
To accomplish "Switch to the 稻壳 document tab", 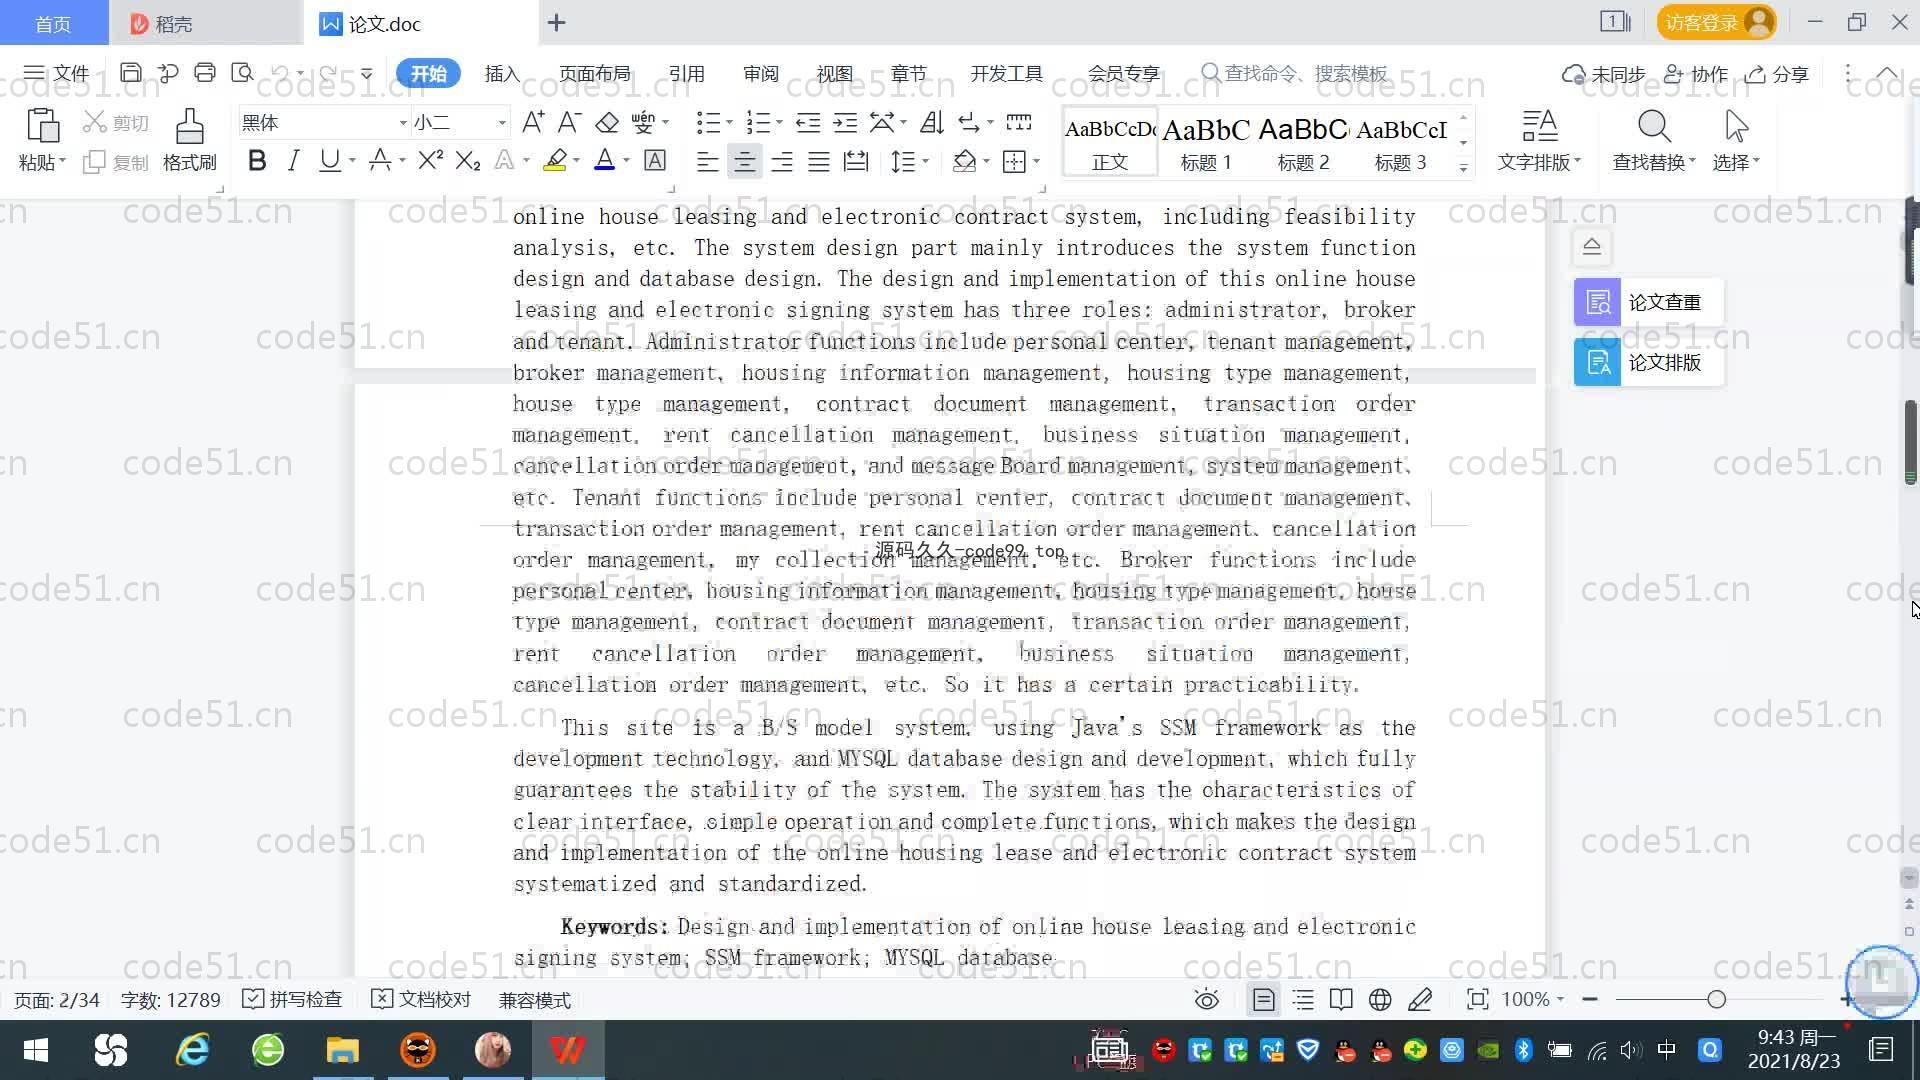I will point(205,23).
